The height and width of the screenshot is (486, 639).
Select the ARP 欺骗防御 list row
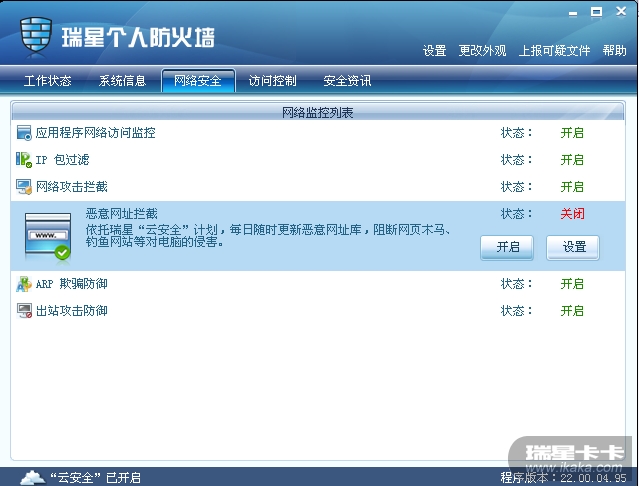pyautogui.click(x=318, y=284)
